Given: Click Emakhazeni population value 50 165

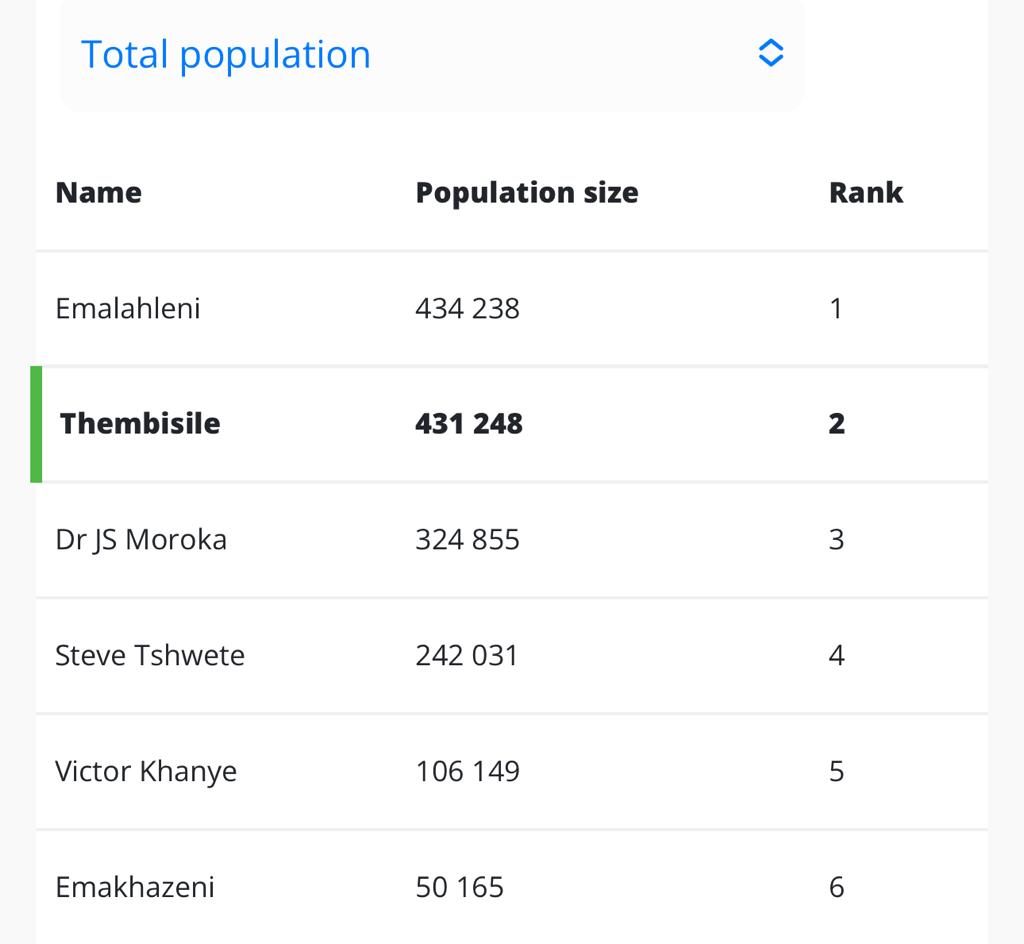Looking at the screenshot, I should pos(459,887).
